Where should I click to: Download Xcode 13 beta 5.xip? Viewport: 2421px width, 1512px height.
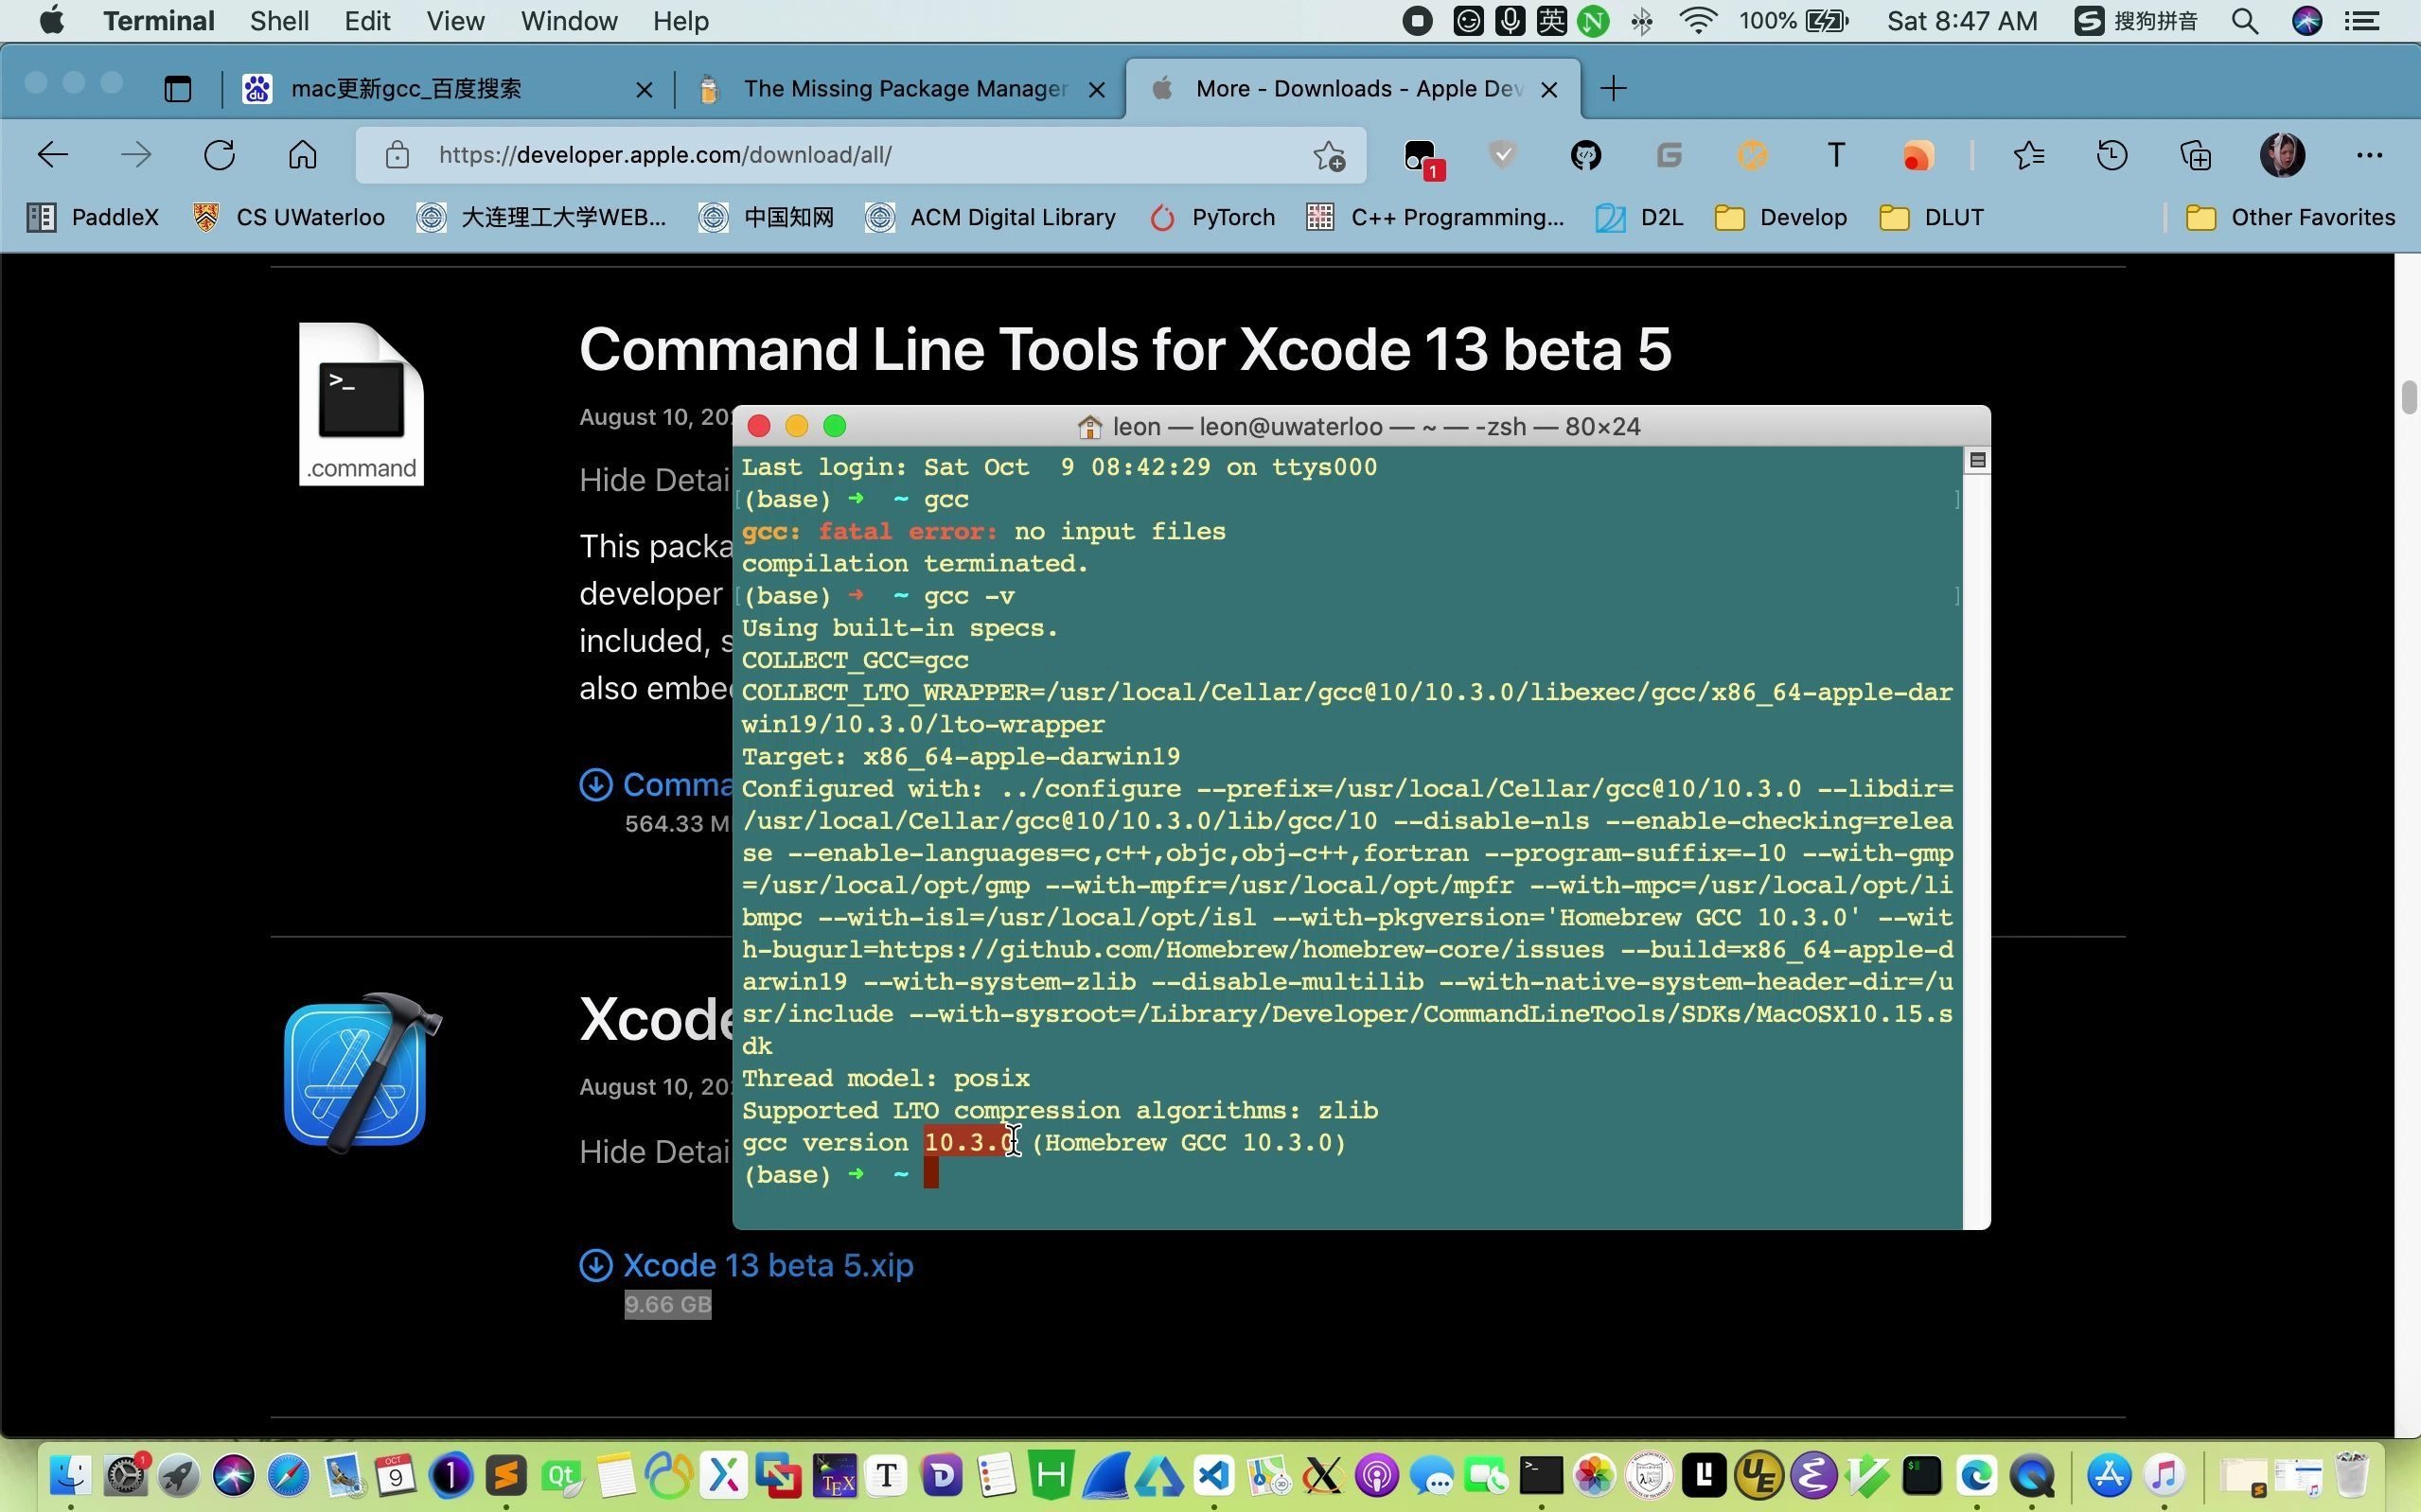(767, 1265)
